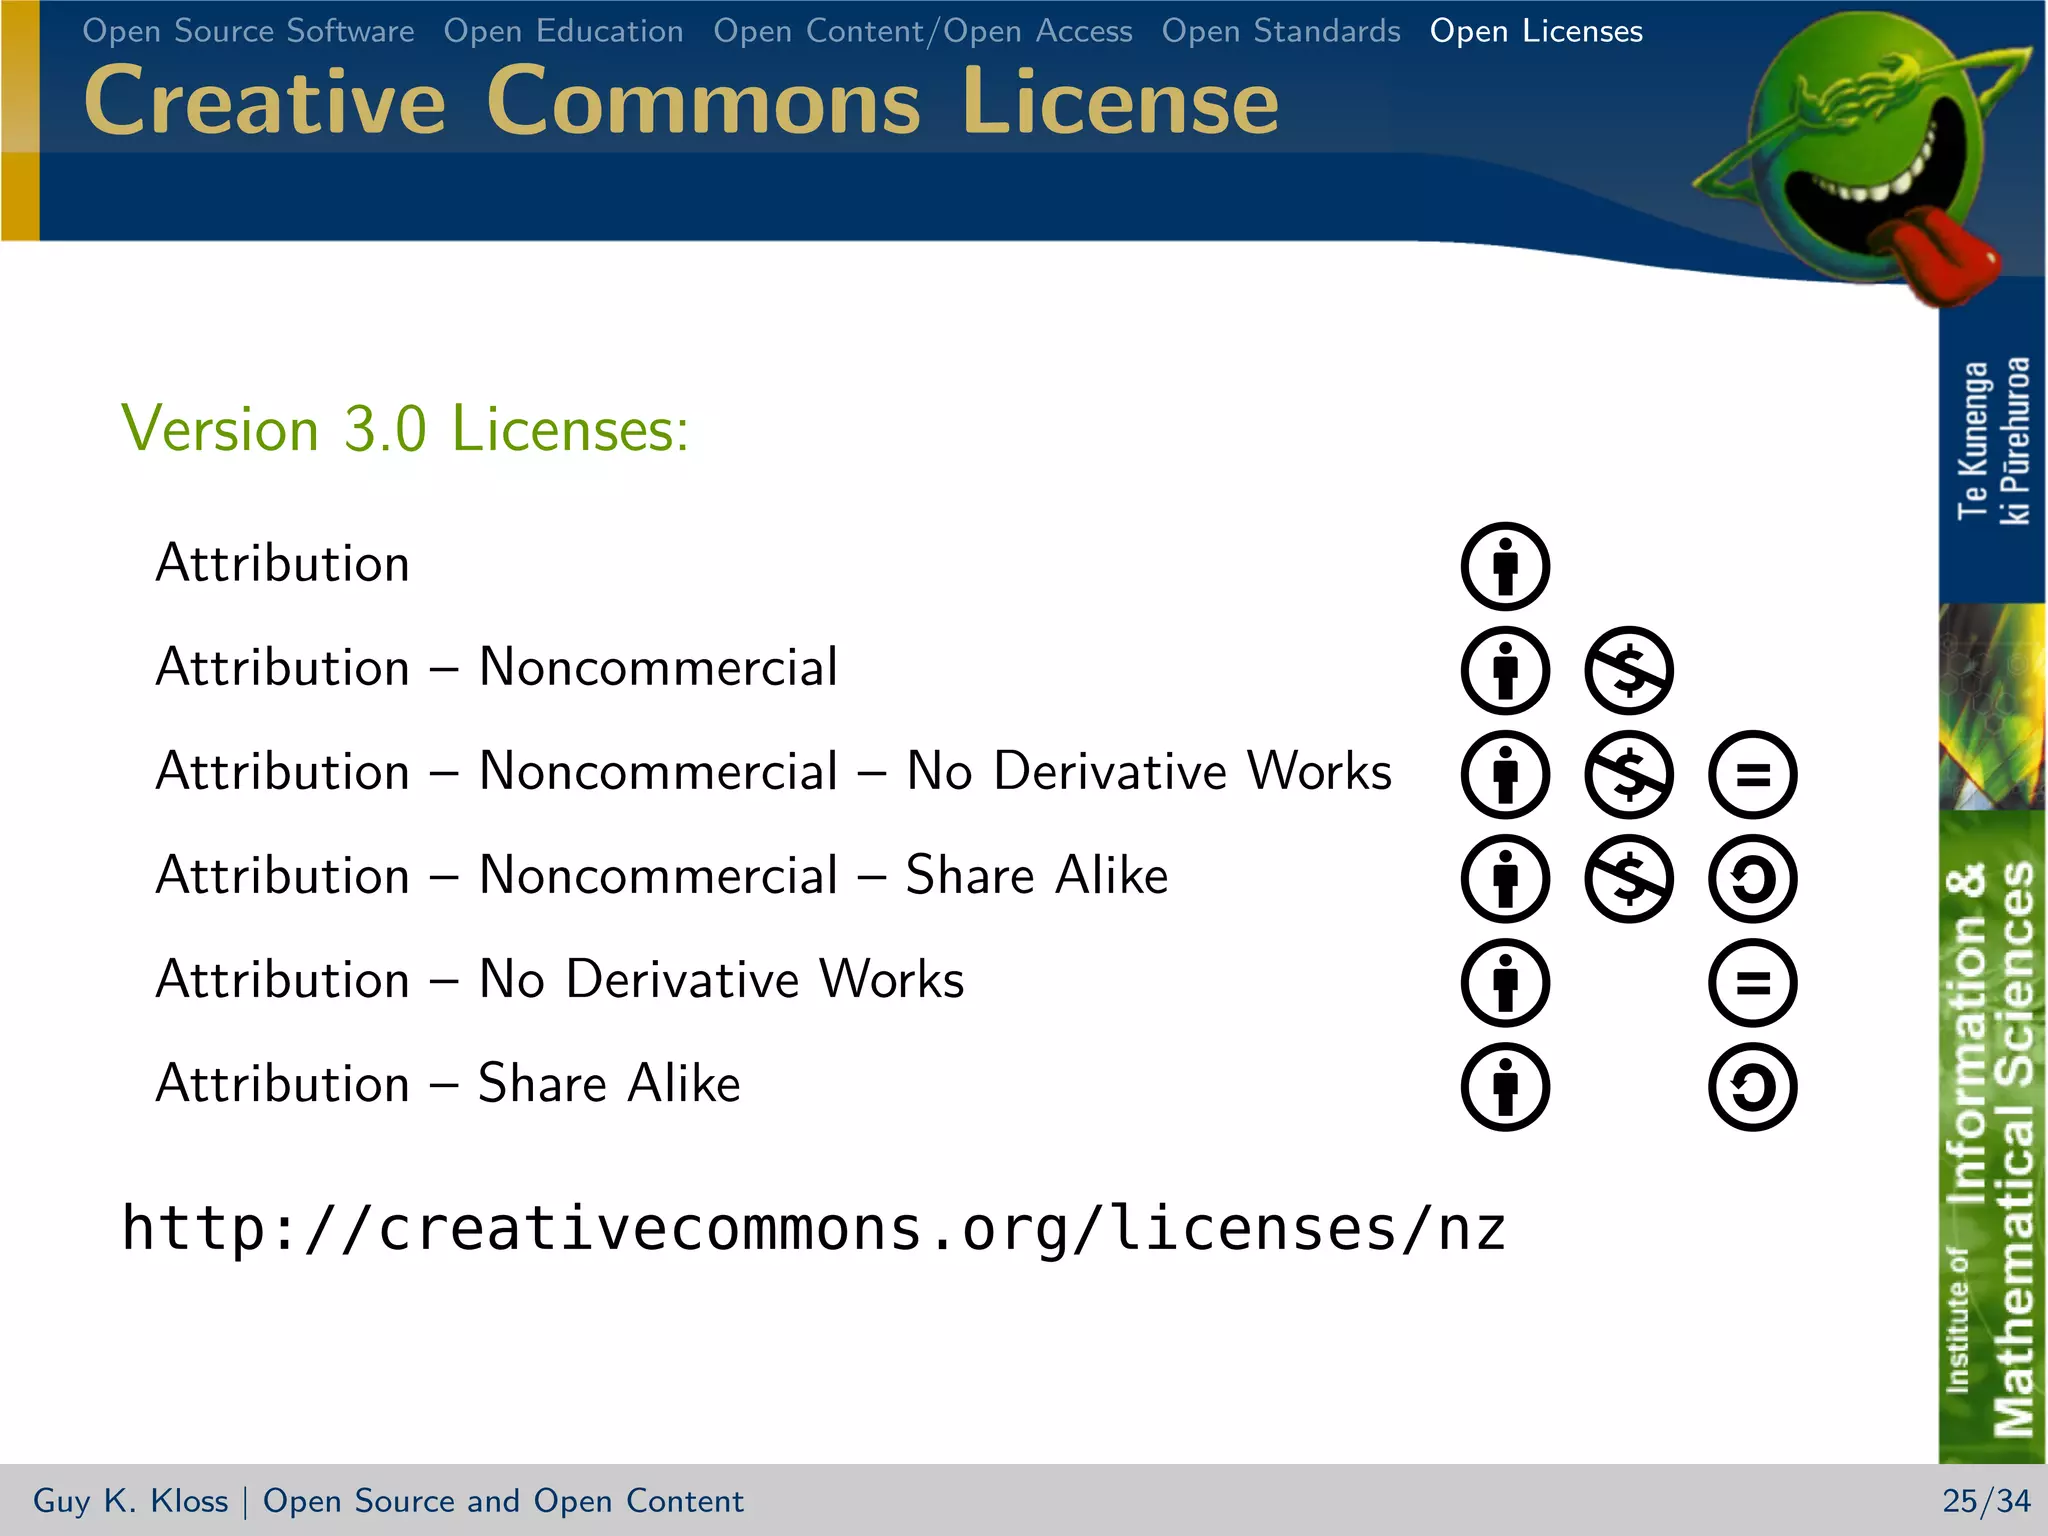2048x1536 pixels.
Task: Click Attribution icon in Attribution – No Derivative Works row
Action: 1505,982
